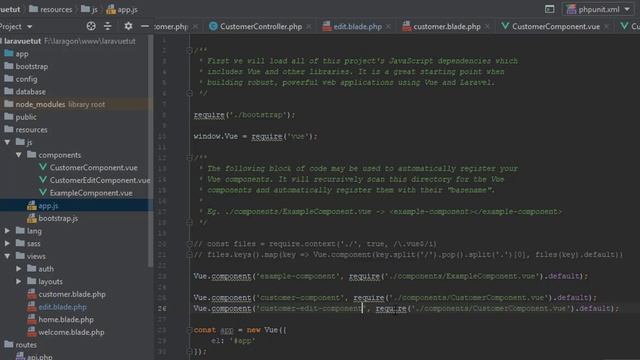
Task: Collapse the views folder arrow
Action: (7, 256)
